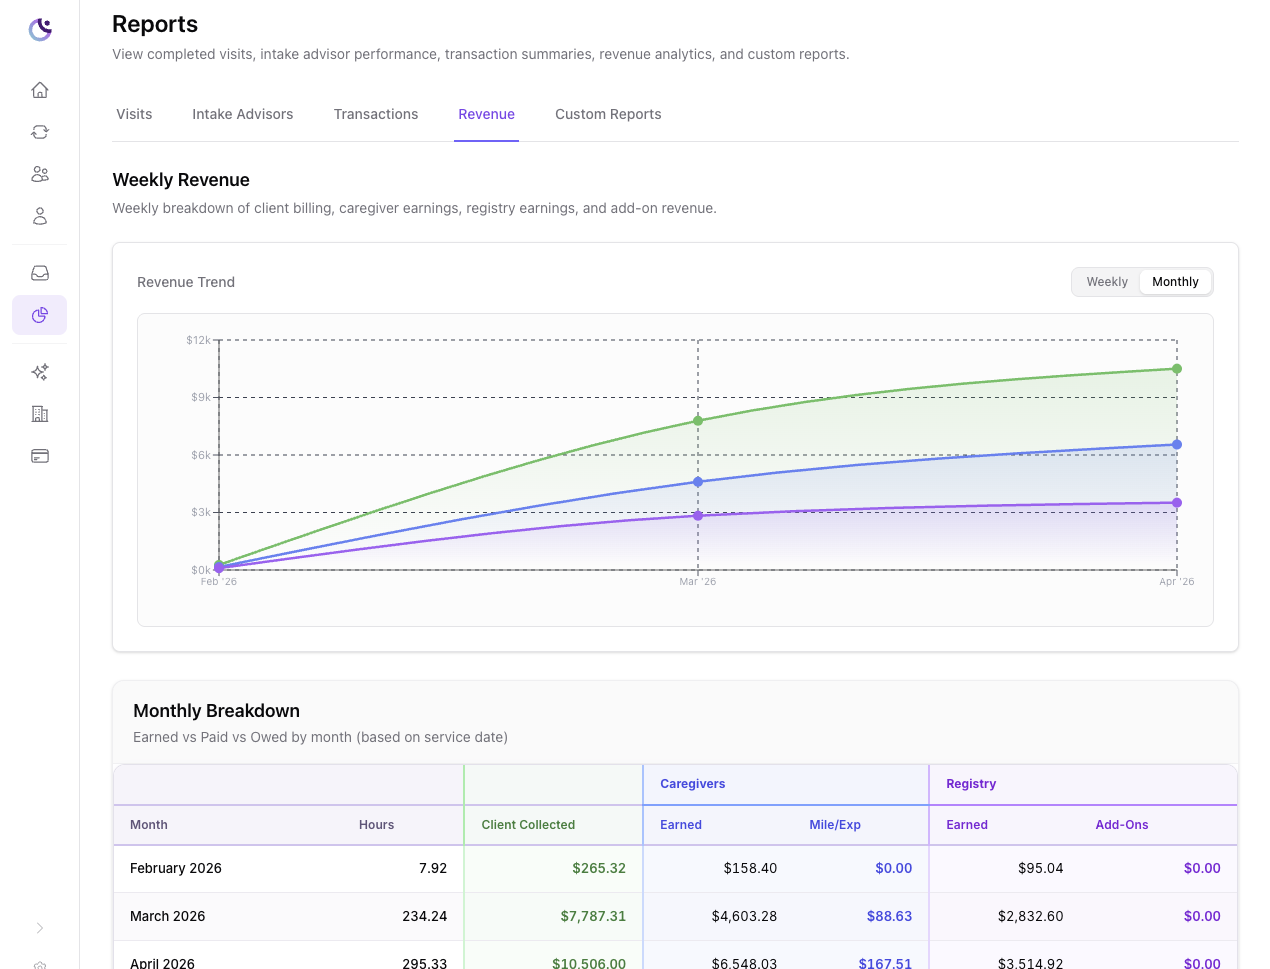Open the building sidebar icon

[x=40, y=414]
